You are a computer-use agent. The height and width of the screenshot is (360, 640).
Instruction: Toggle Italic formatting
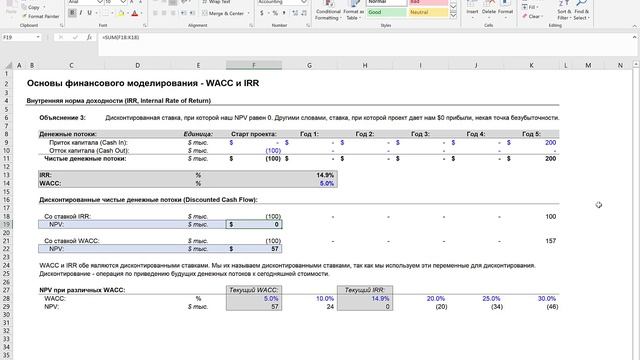click(81, 13)
